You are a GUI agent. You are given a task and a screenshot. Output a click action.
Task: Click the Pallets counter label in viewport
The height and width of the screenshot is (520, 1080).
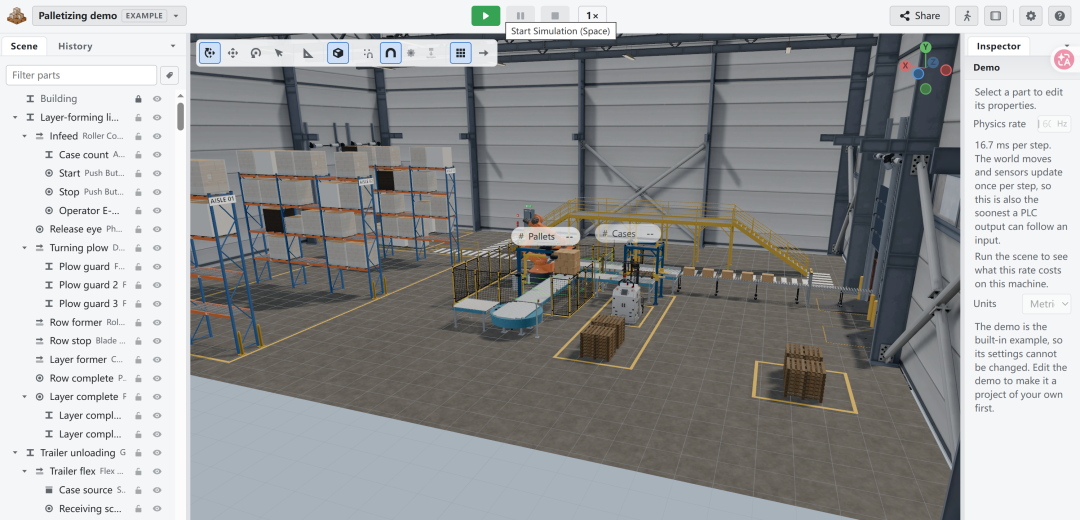click(545, 236)
